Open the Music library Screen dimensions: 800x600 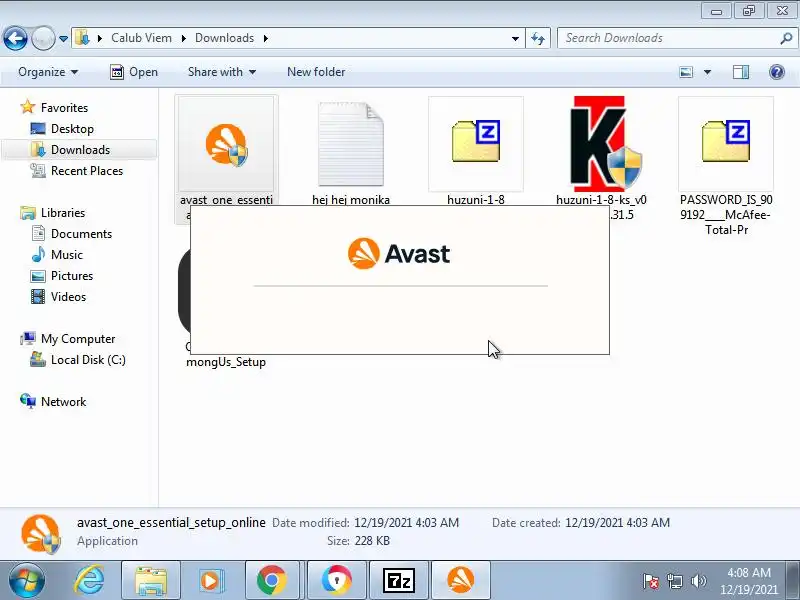[x=57, y=255]
